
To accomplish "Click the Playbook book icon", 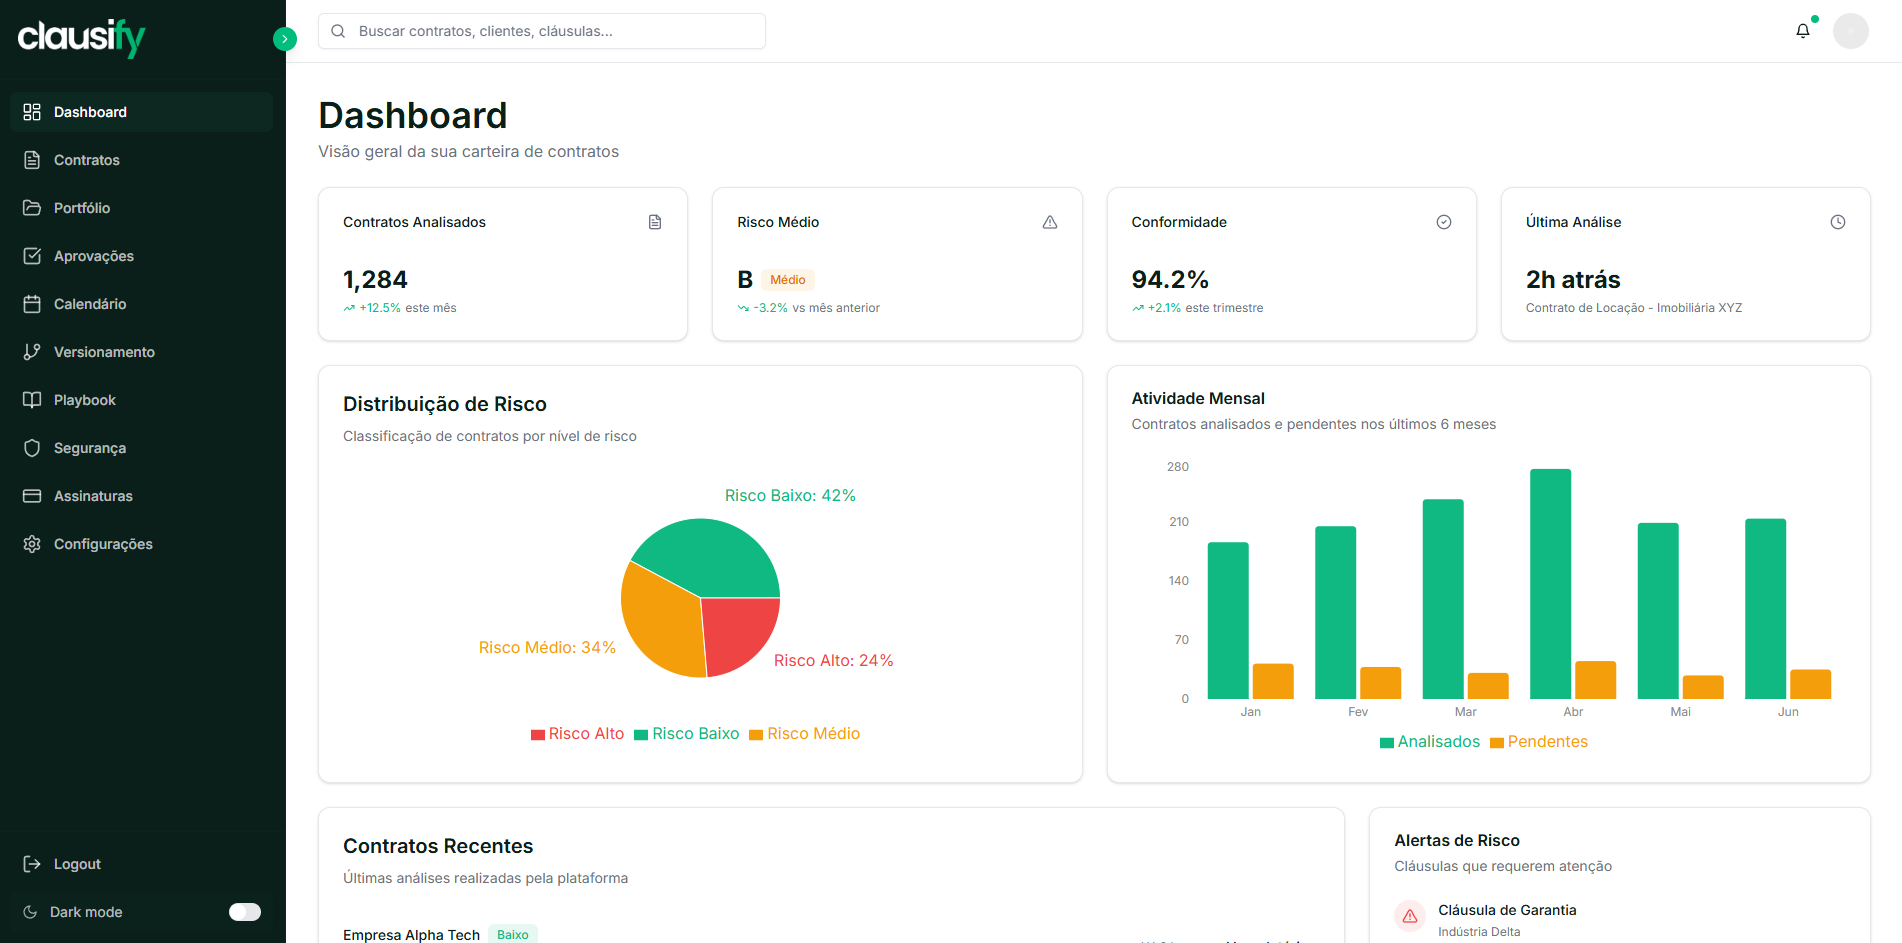I will tap(32, 400).
